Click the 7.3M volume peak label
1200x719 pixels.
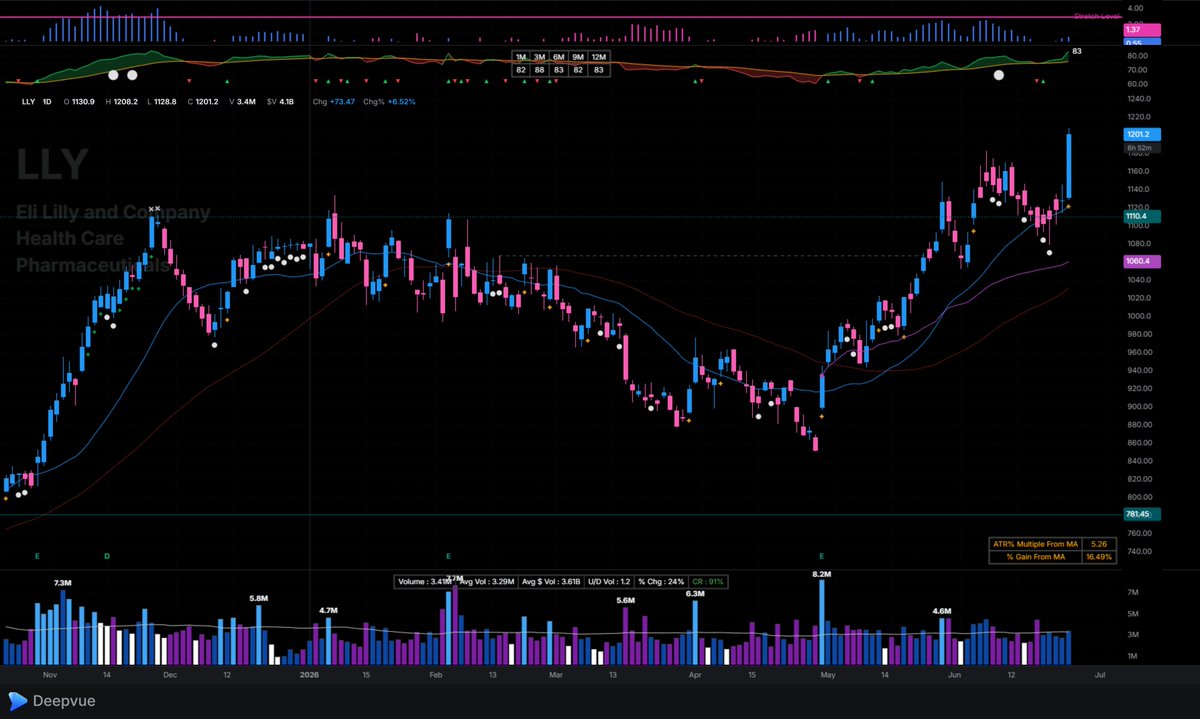click(x=62, y=582)
